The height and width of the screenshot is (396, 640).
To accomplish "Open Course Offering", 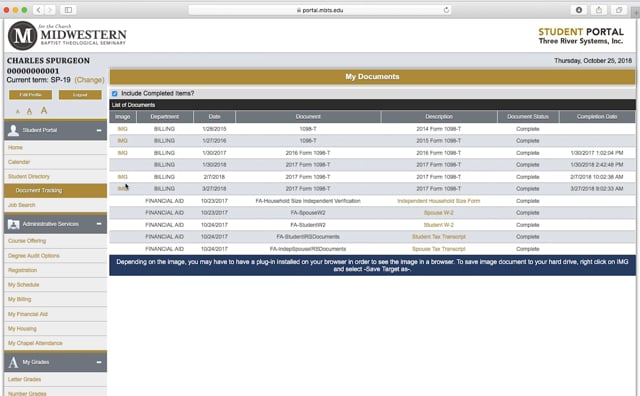I will tap(27, 241).
